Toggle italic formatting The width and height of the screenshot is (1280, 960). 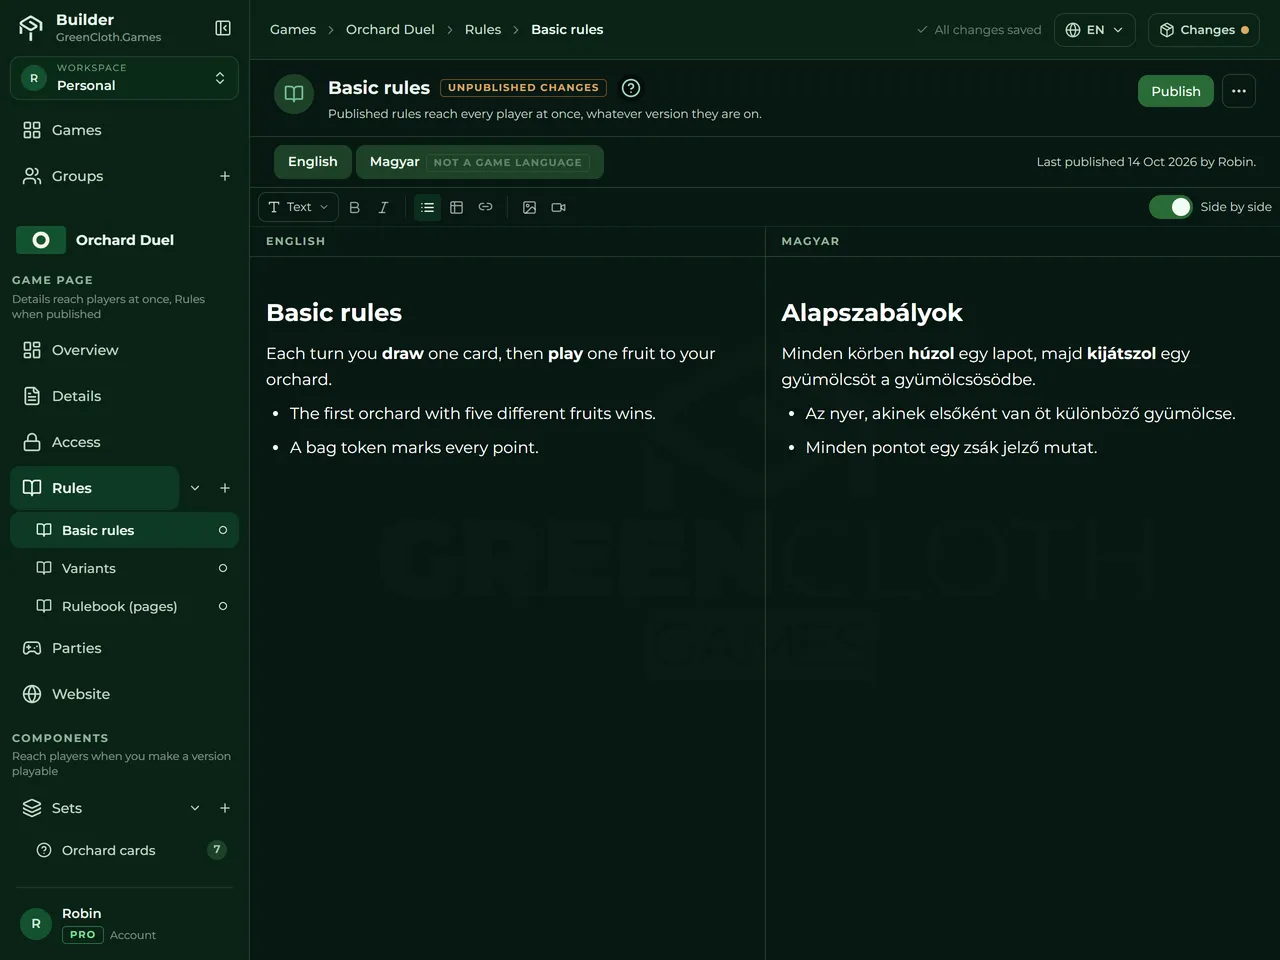click(383, 207)
